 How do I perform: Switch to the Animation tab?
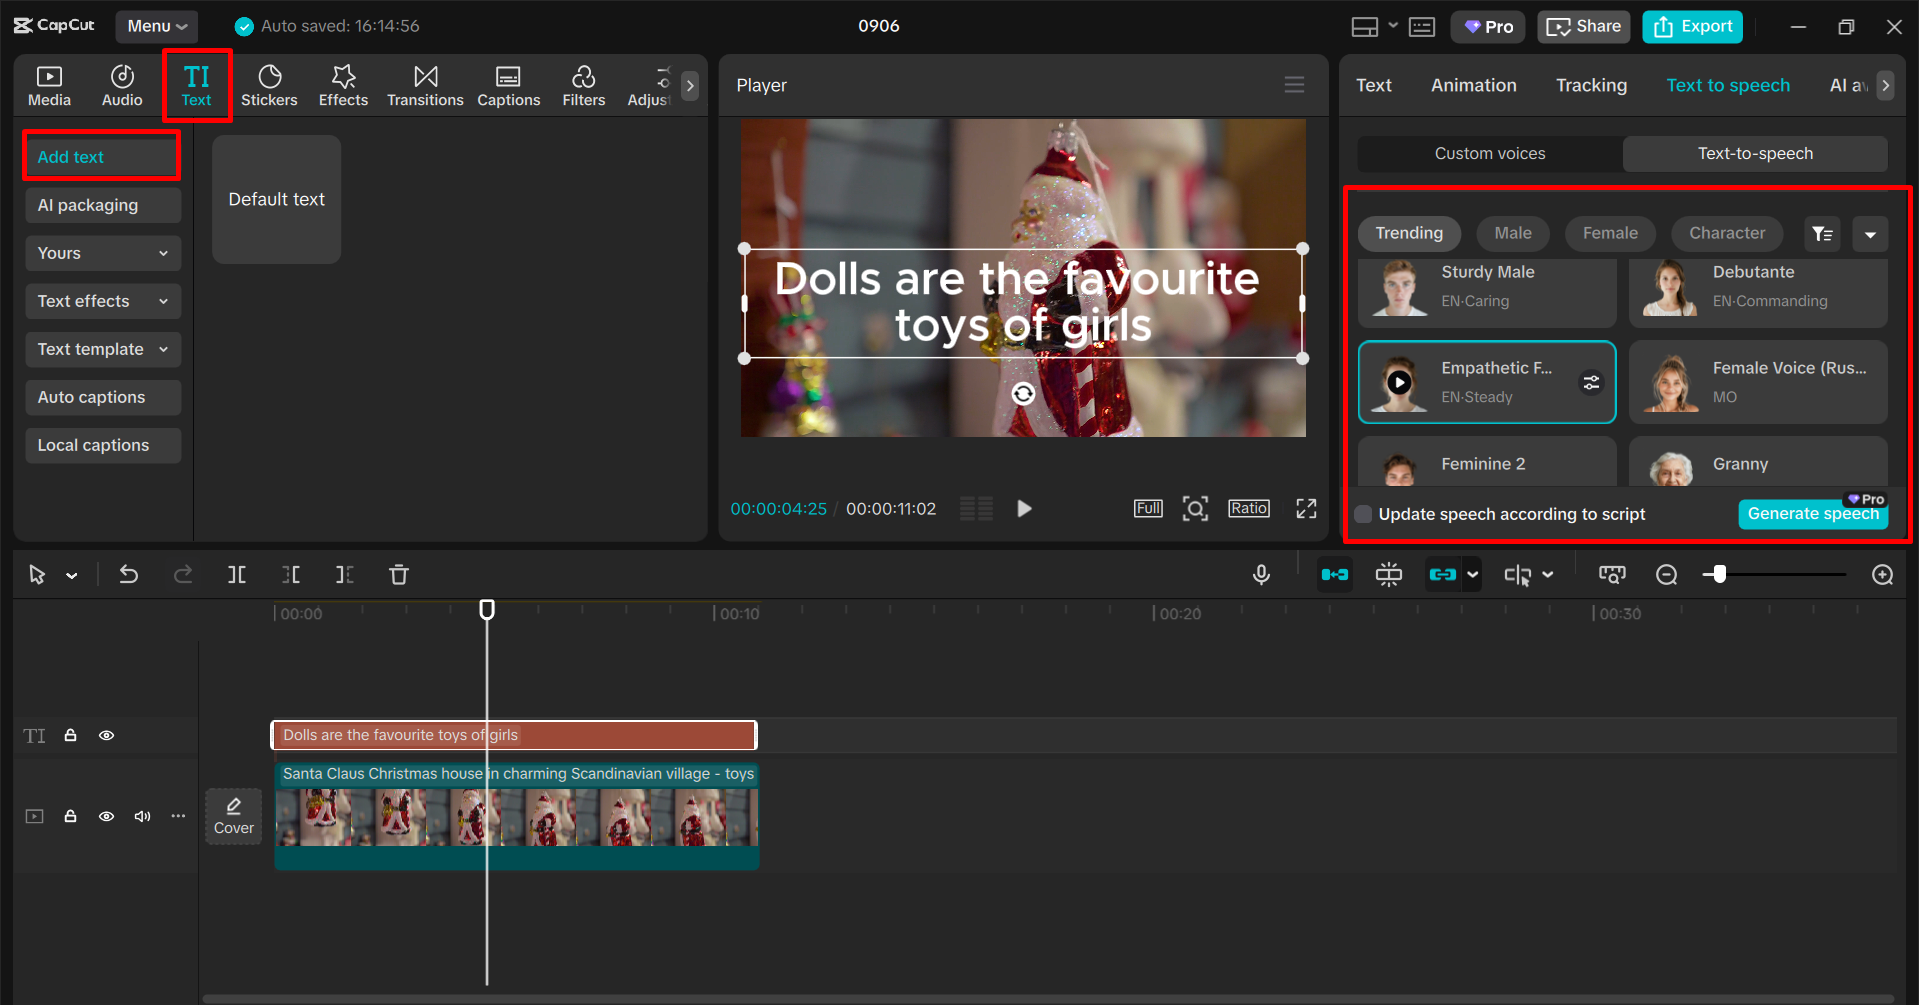coord(1473,85)
